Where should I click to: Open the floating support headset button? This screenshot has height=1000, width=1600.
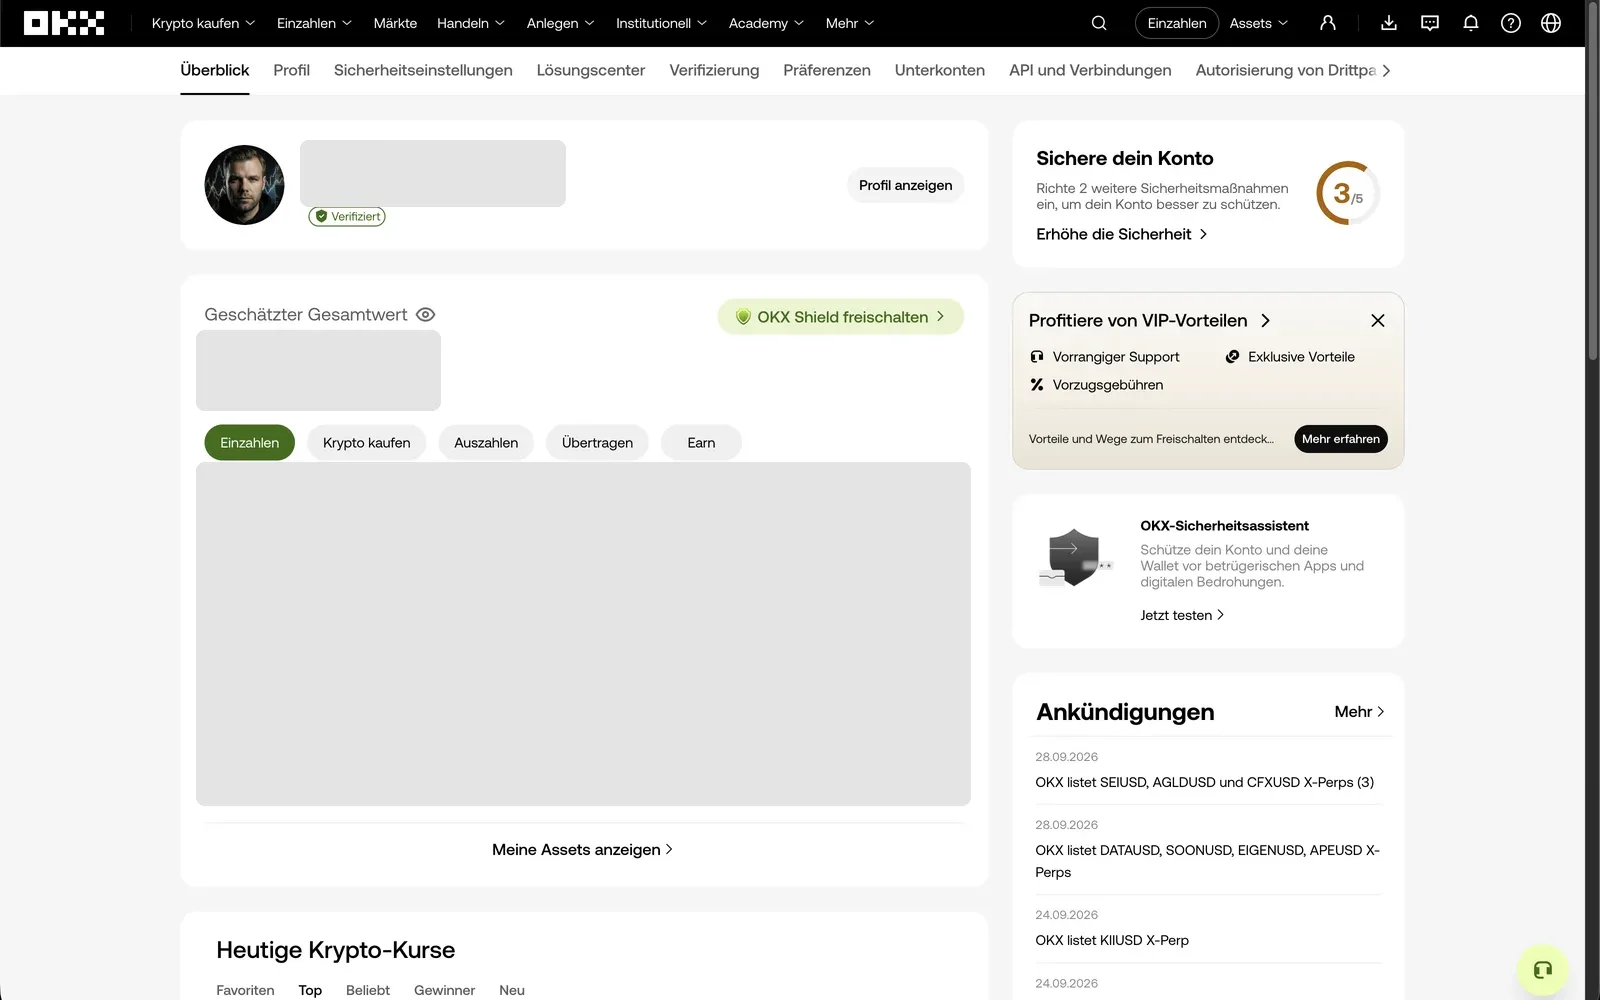[x=1543, y=970]
